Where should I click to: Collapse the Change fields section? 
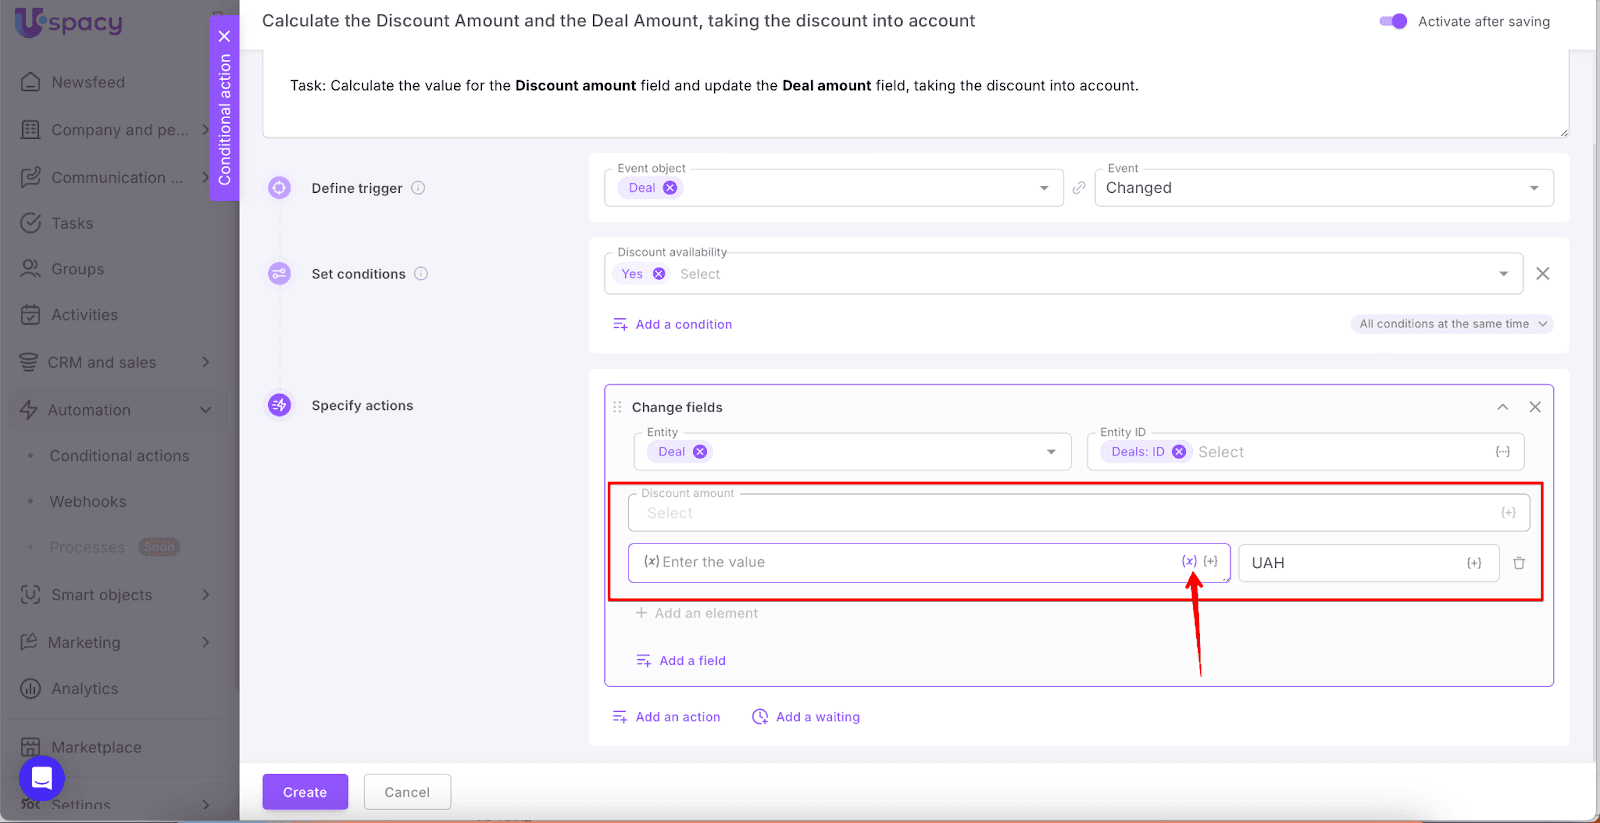(x=1502, y=407)
